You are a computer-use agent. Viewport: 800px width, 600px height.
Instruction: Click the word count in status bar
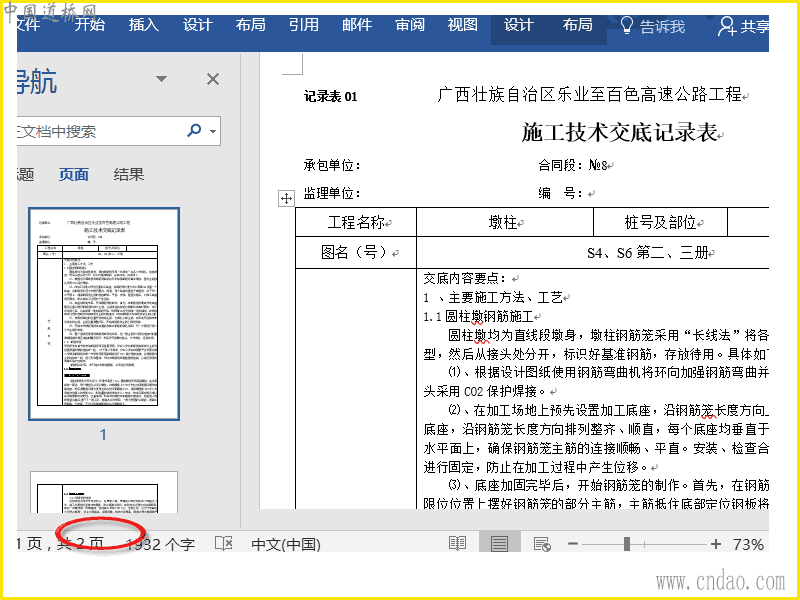[x=160, y=544]
